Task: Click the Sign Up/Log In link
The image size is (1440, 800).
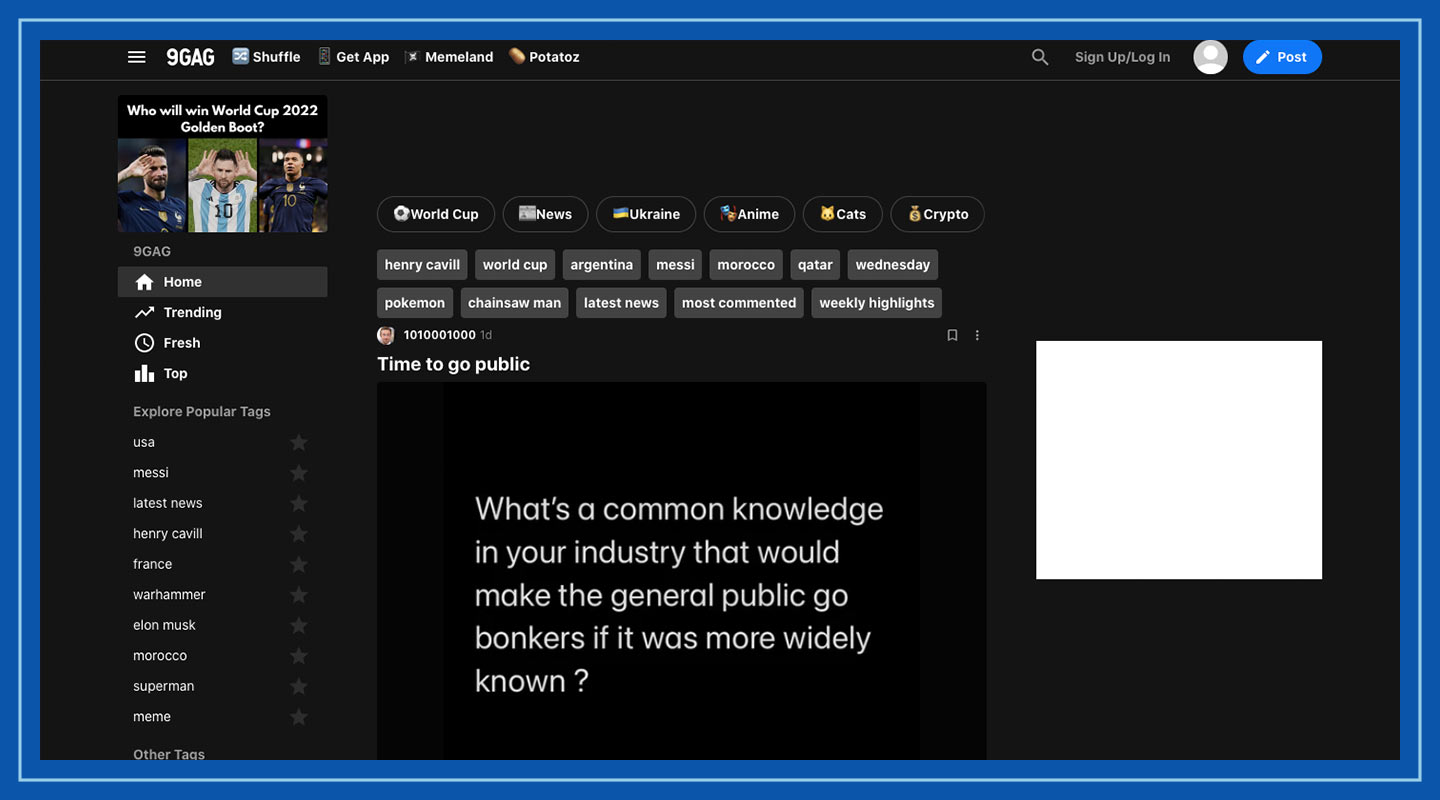Action: [x=1122, y=57]
